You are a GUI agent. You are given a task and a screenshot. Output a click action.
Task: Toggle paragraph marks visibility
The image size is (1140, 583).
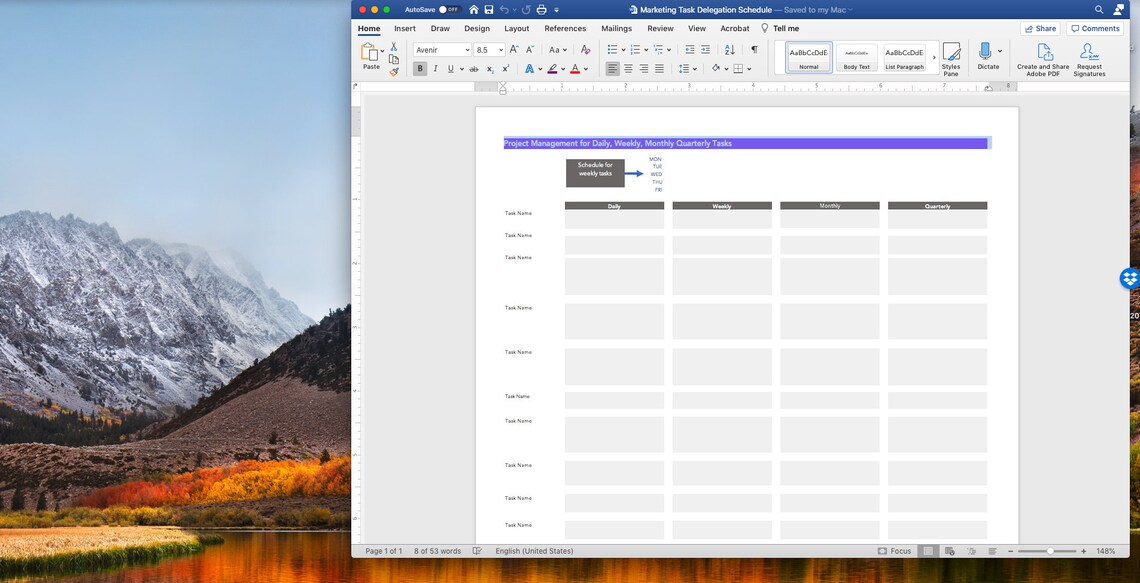pyautogui.click(x=754, y=49)
